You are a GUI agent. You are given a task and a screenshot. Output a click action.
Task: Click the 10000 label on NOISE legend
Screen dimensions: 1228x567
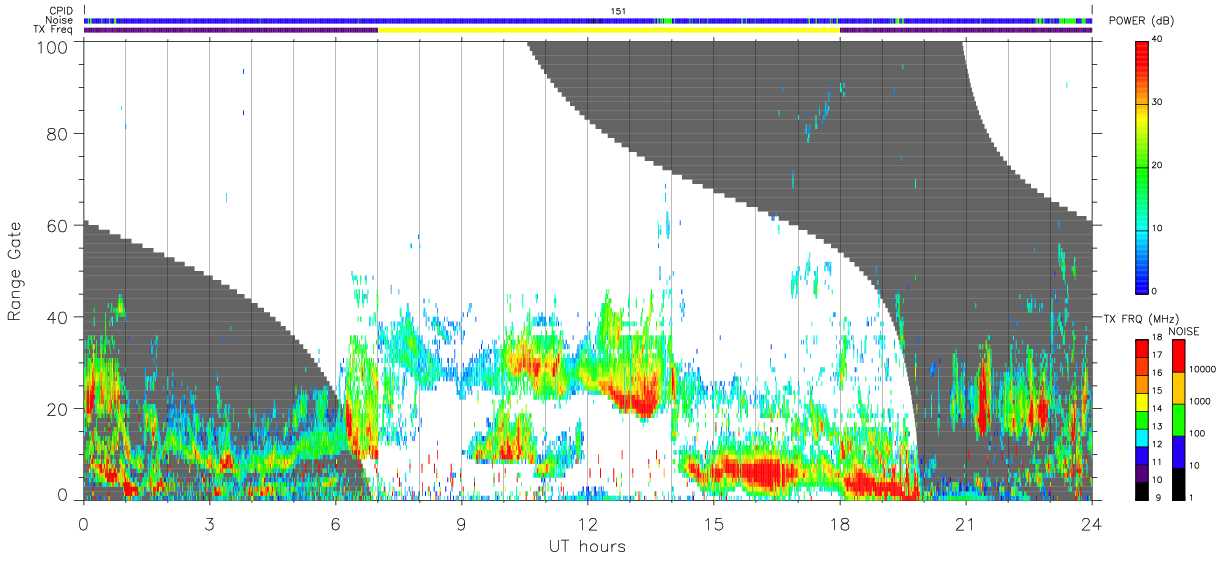coord(1203,369)
